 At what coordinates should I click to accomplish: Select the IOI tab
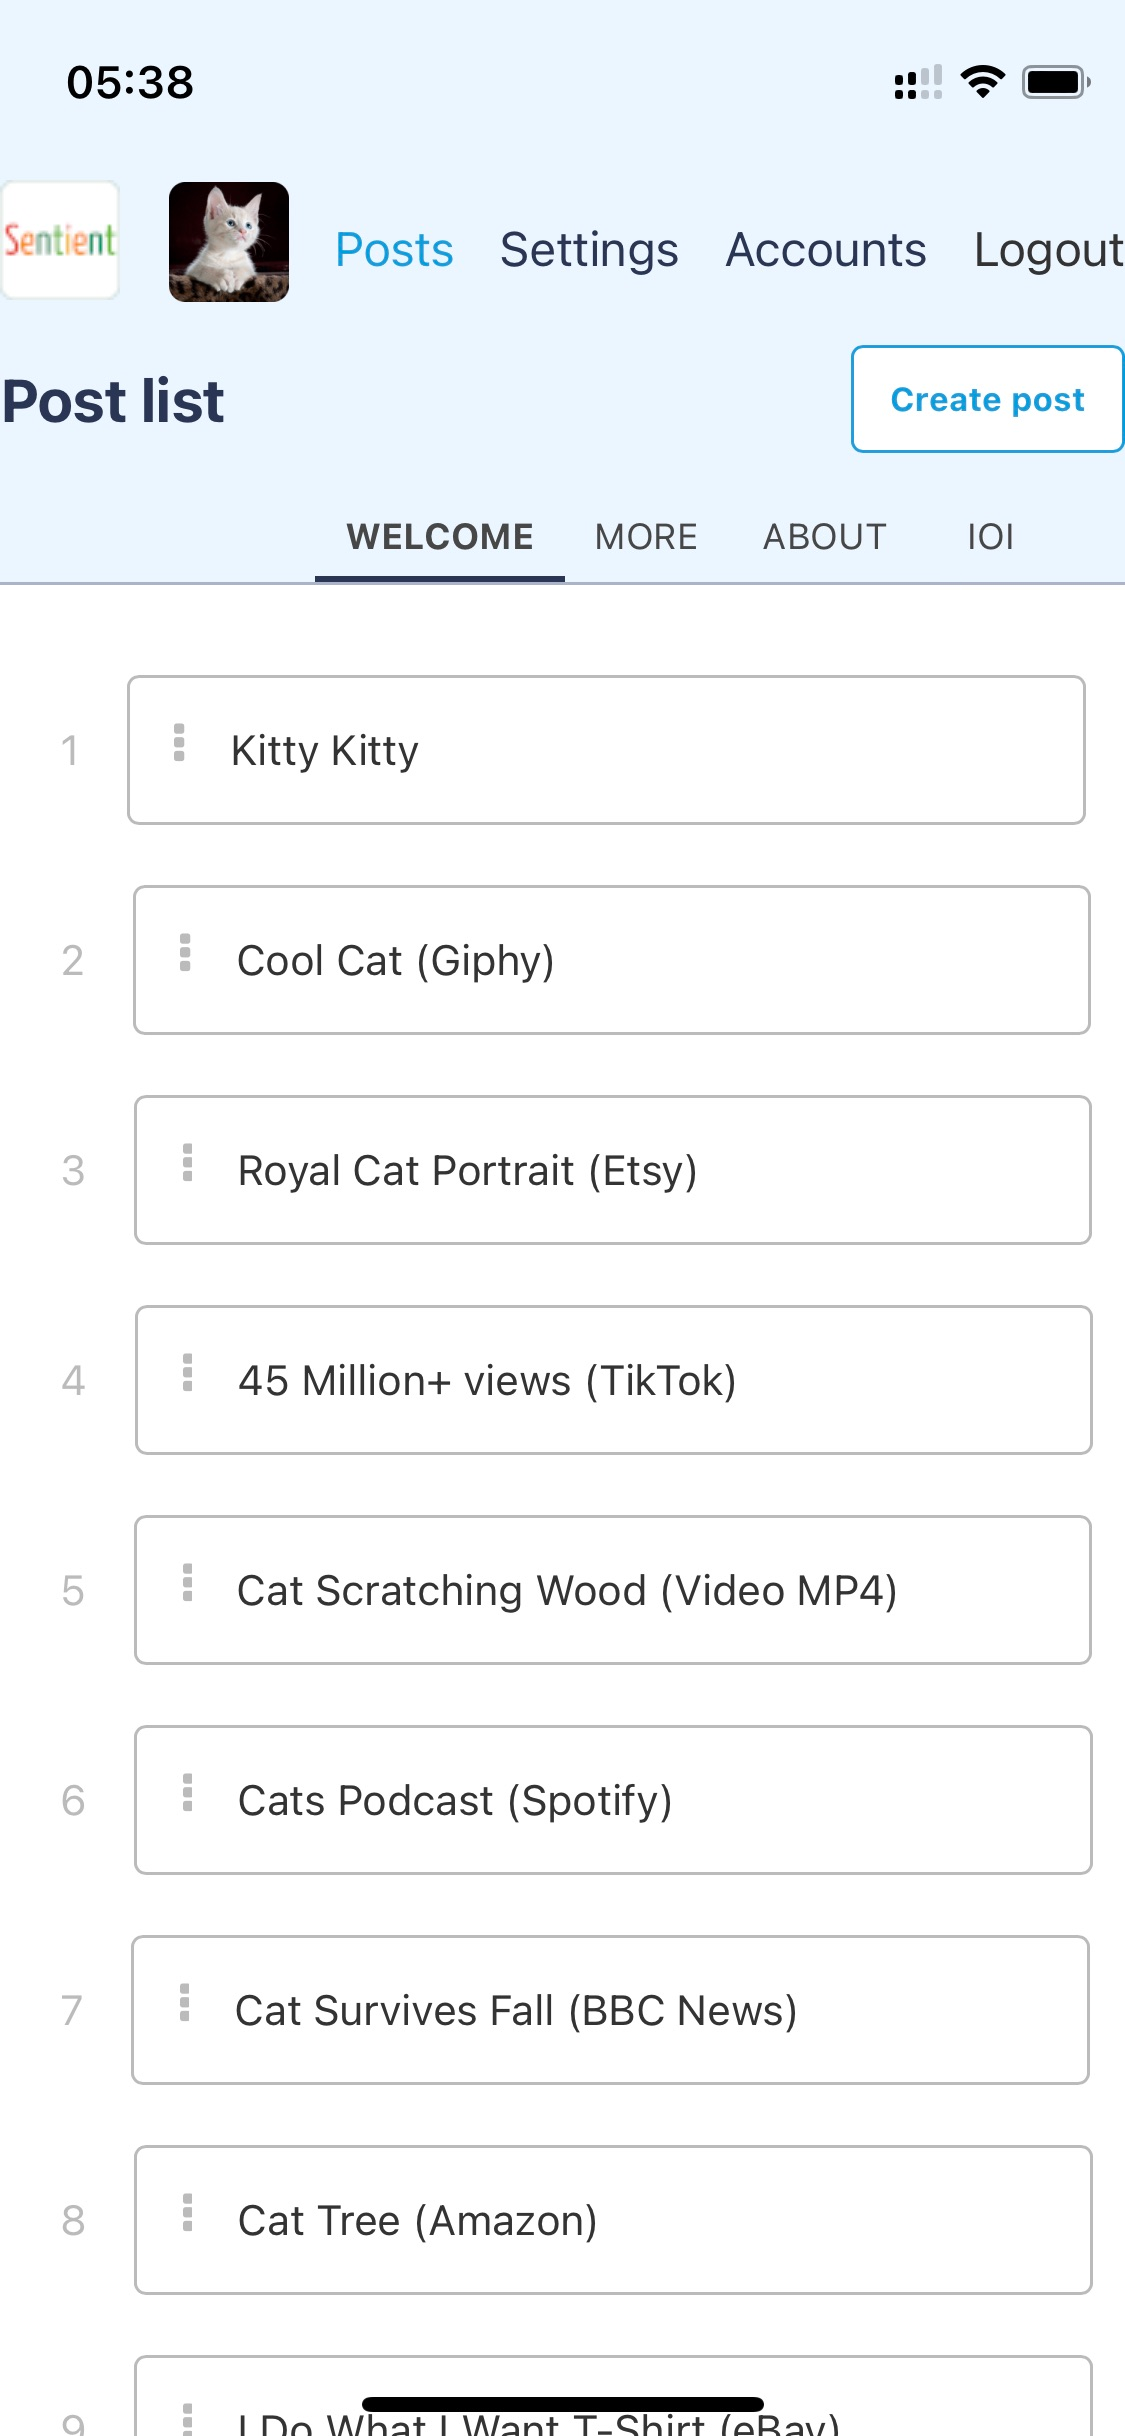[990, 537]
